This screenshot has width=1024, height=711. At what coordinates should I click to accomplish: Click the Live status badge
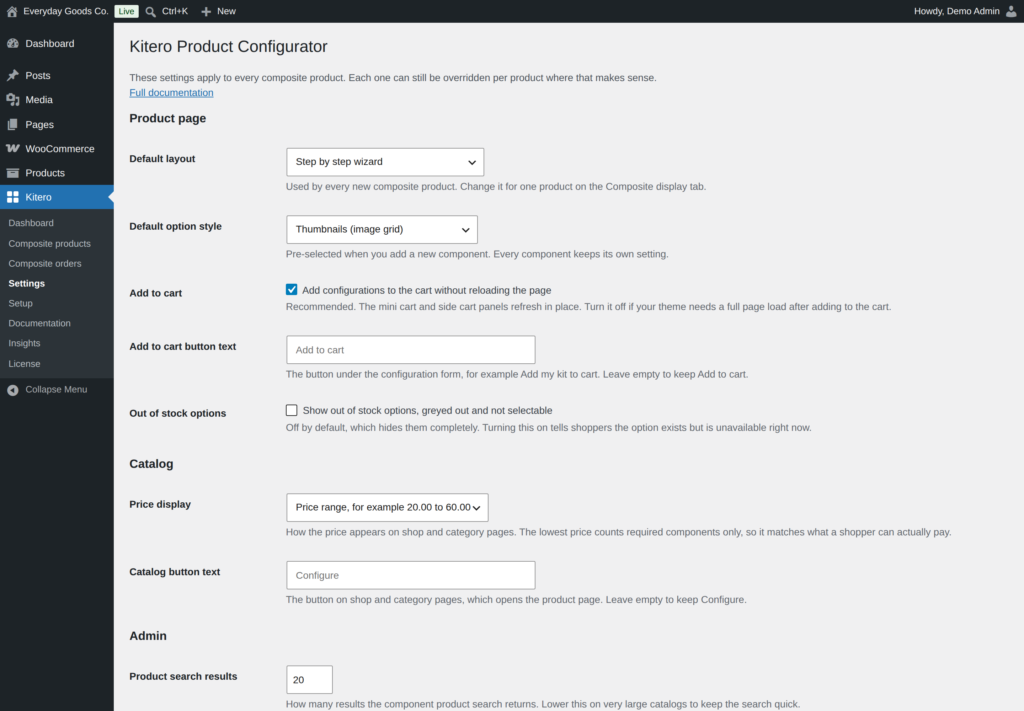pyautogui.click(x=126, y=12)
